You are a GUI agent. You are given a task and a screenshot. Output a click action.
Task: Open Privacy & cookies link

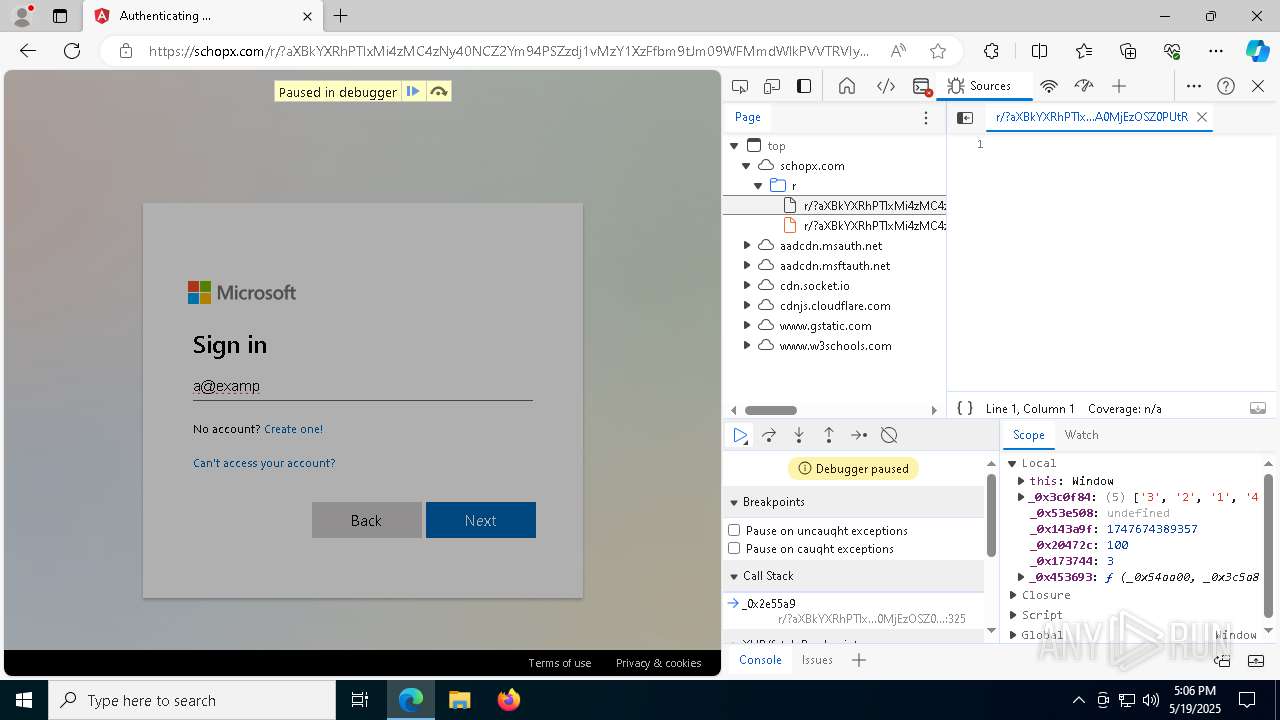[658, 663]
